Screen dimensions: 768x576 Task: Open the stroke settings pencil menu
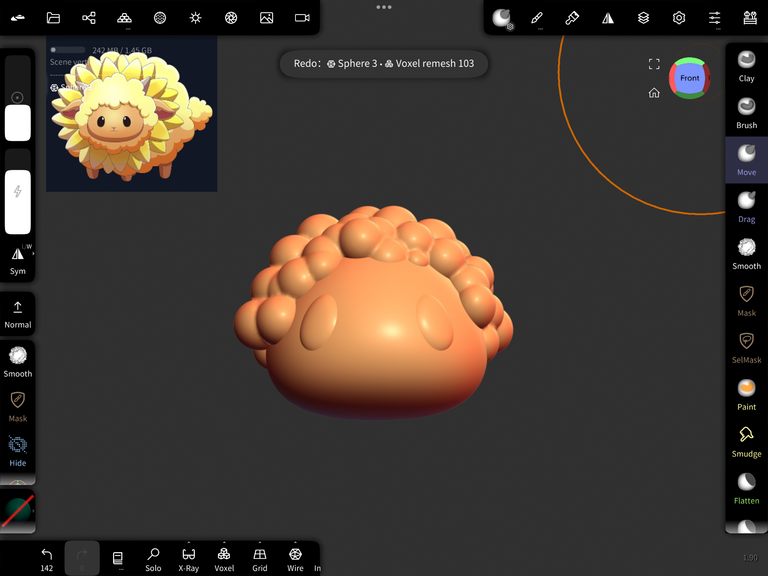(x=537, y=18)
